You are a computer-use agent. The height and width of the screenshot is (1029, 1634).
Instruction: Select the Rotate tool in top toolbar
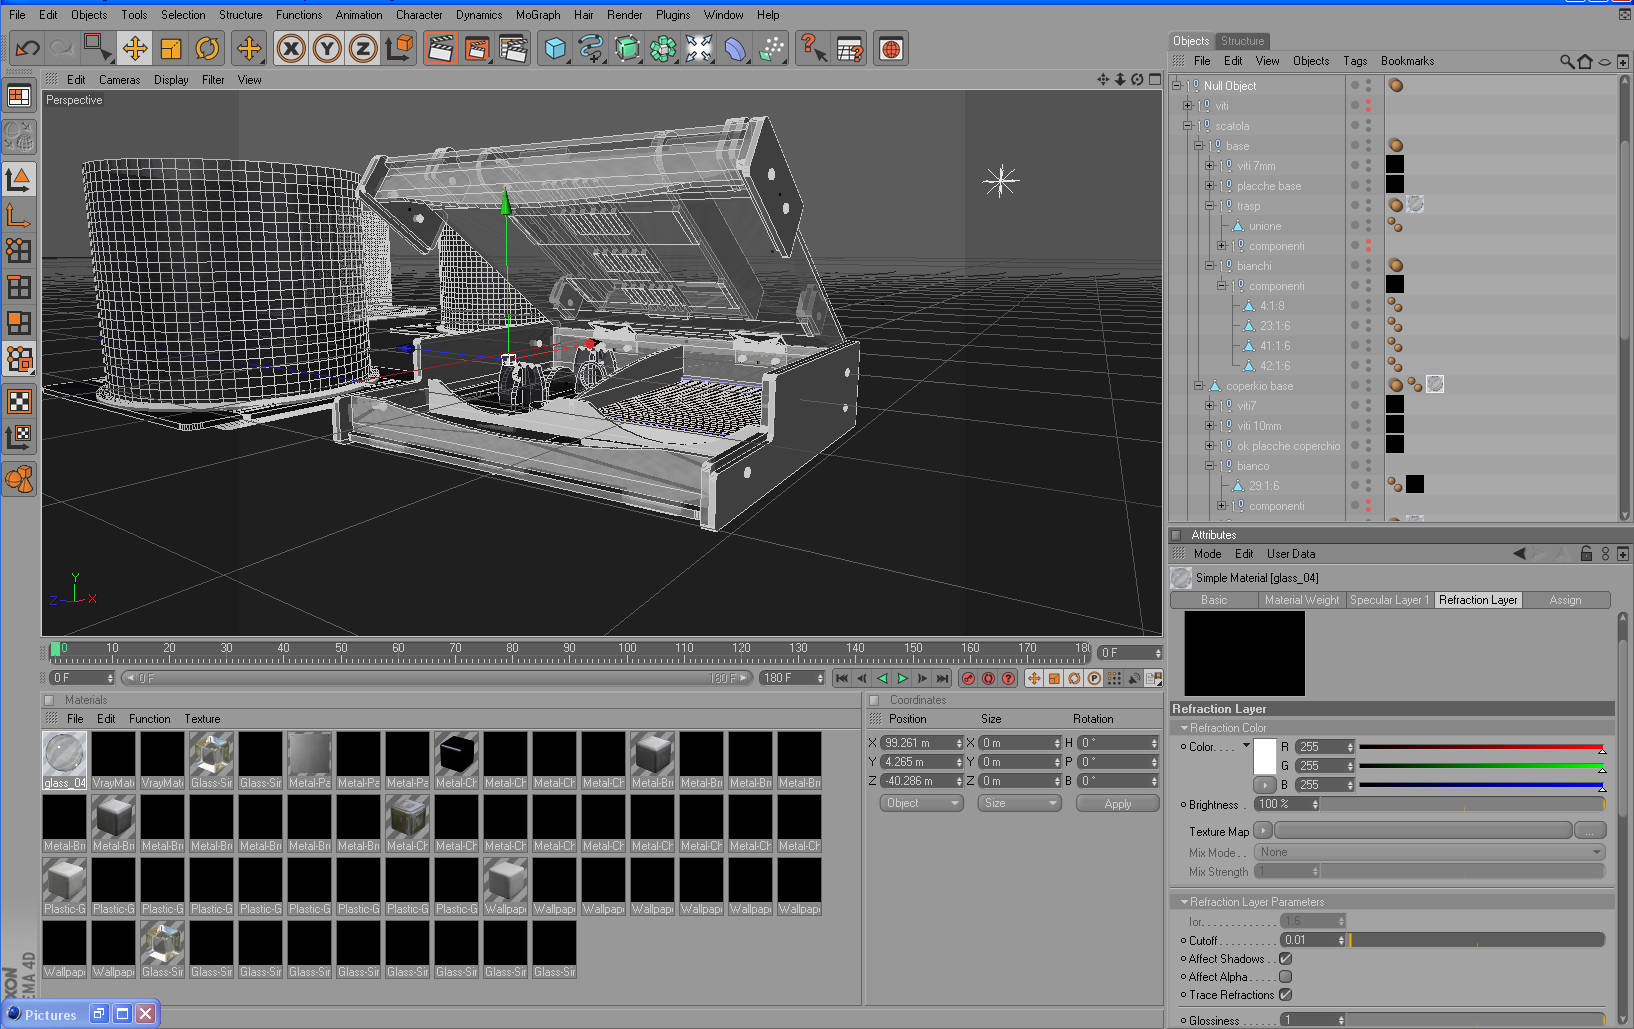pyautogui.click(x=207, y=48)
